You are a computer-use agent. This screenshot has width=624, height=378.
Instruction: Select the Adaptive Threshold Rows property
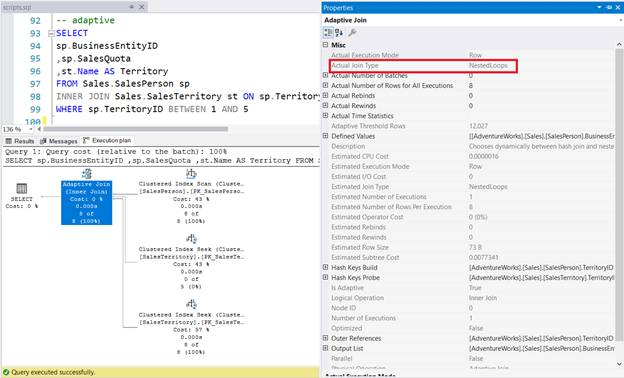[472, 126]
